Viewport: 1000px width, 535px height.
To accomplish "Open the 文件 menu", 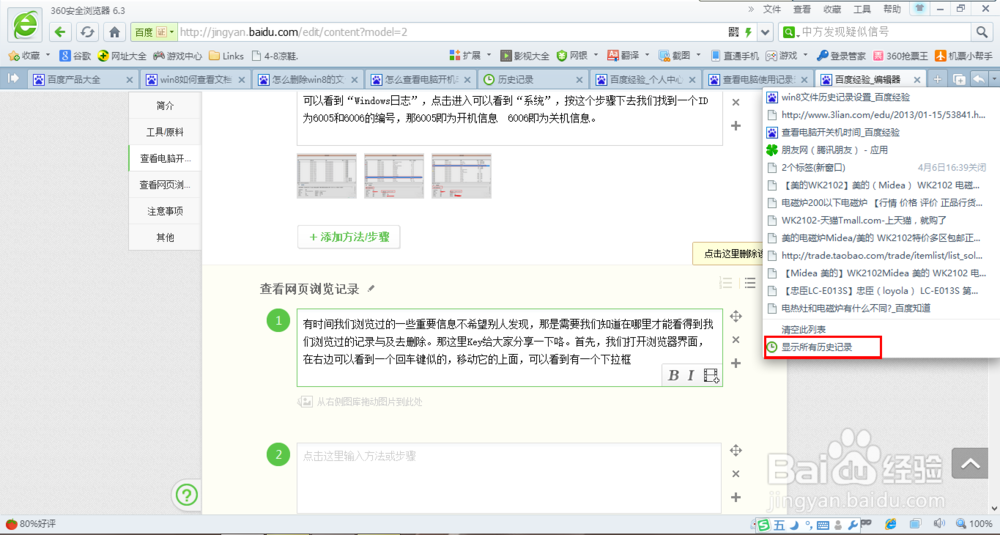I will click(772, 10).
